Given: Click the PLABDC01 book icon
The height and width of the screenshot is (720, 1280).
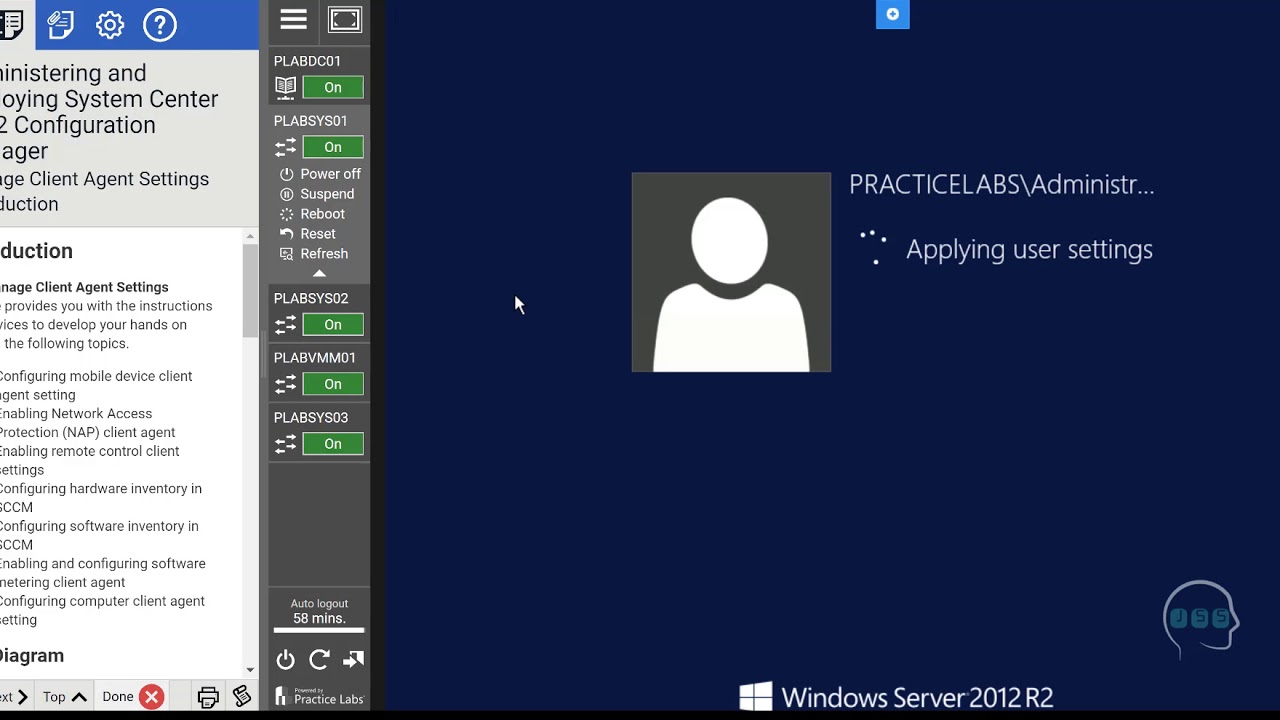Looking at the screenshot, I should point(285,88).
